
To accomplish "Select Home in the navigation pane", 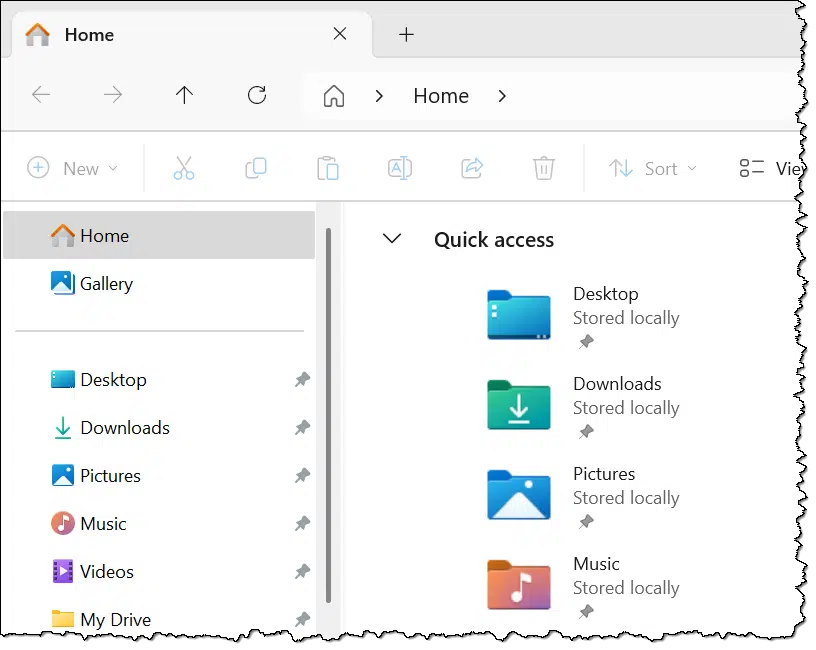I will click(159, 235).
